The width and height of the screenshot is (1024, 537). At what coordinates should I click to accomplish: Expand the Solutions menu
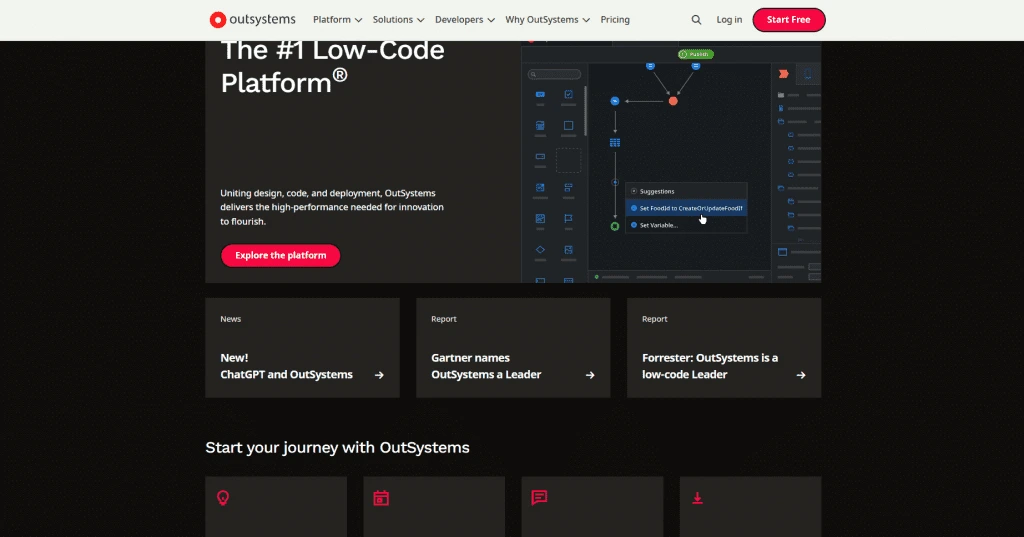tap(398, 20)
